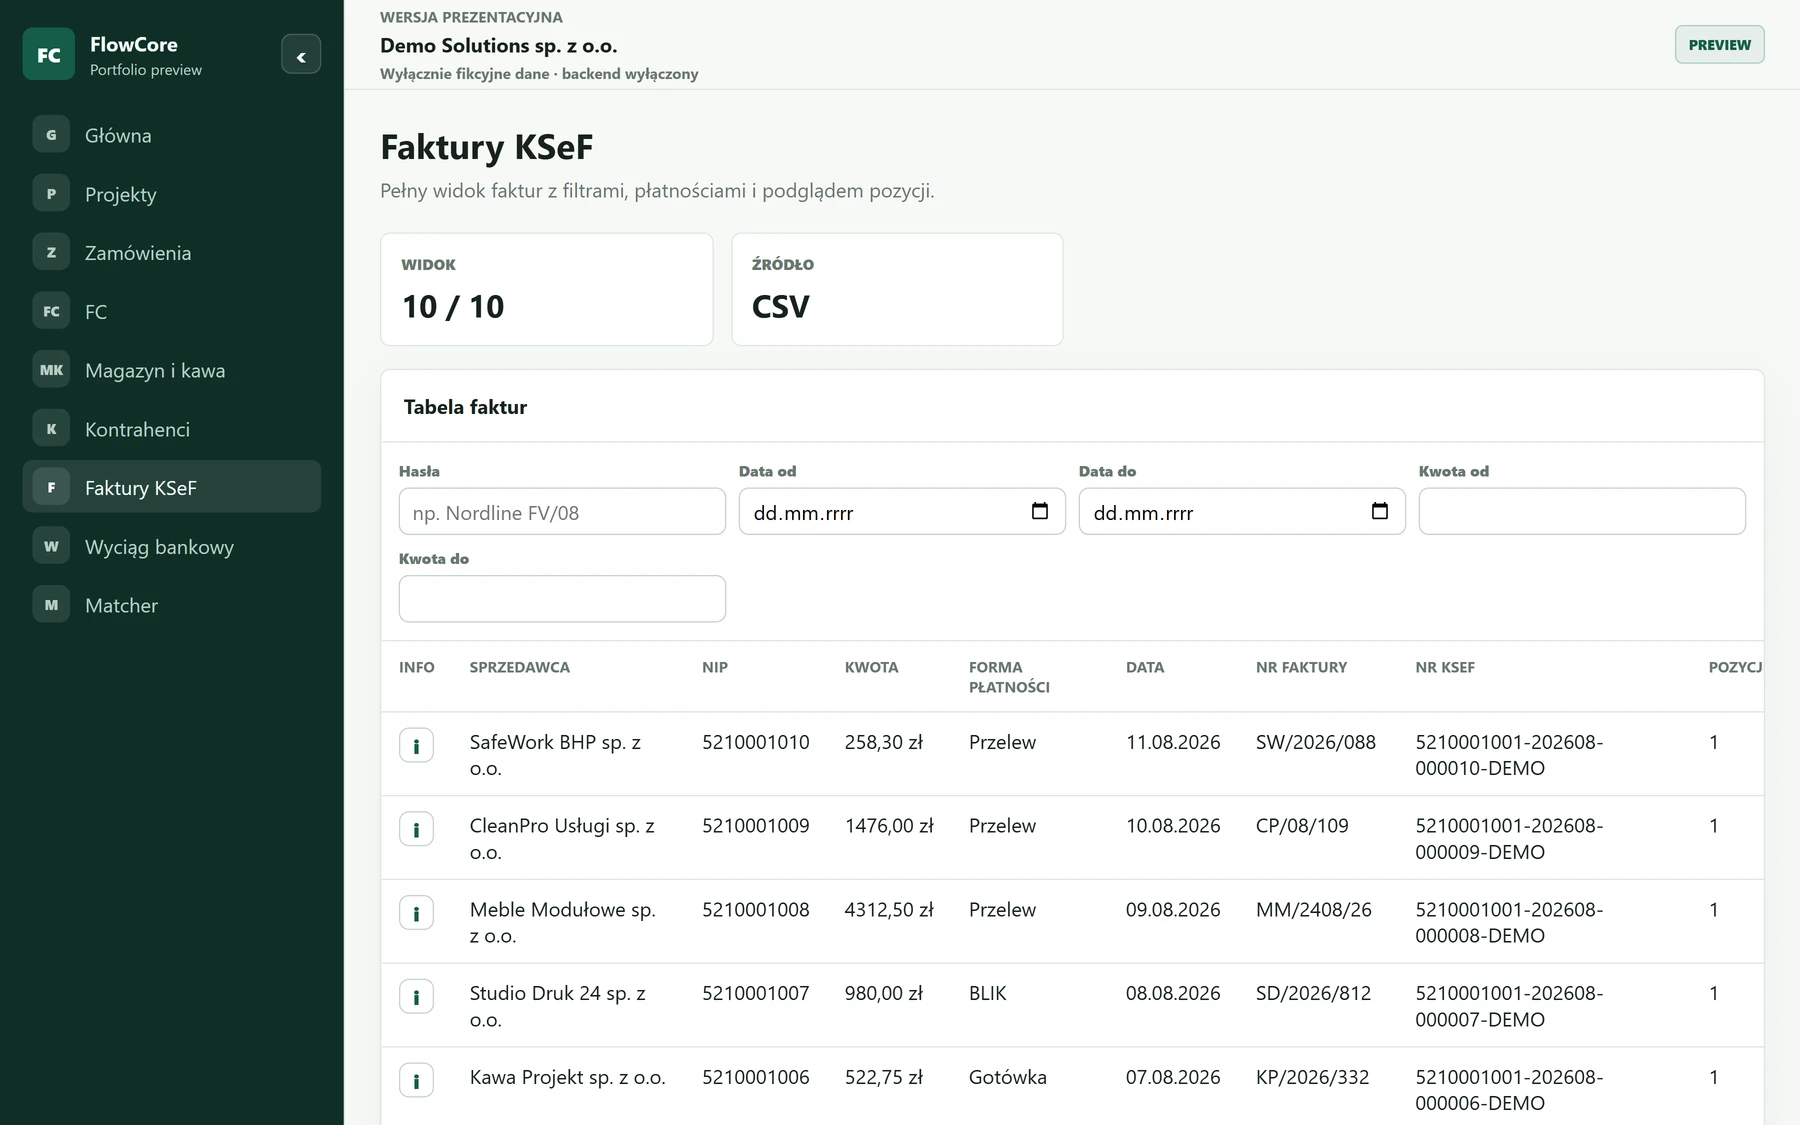Click the BLIK payment cell
Image resolution: width=1800 pixels, height=1125 pixels.
coord(988,993)
